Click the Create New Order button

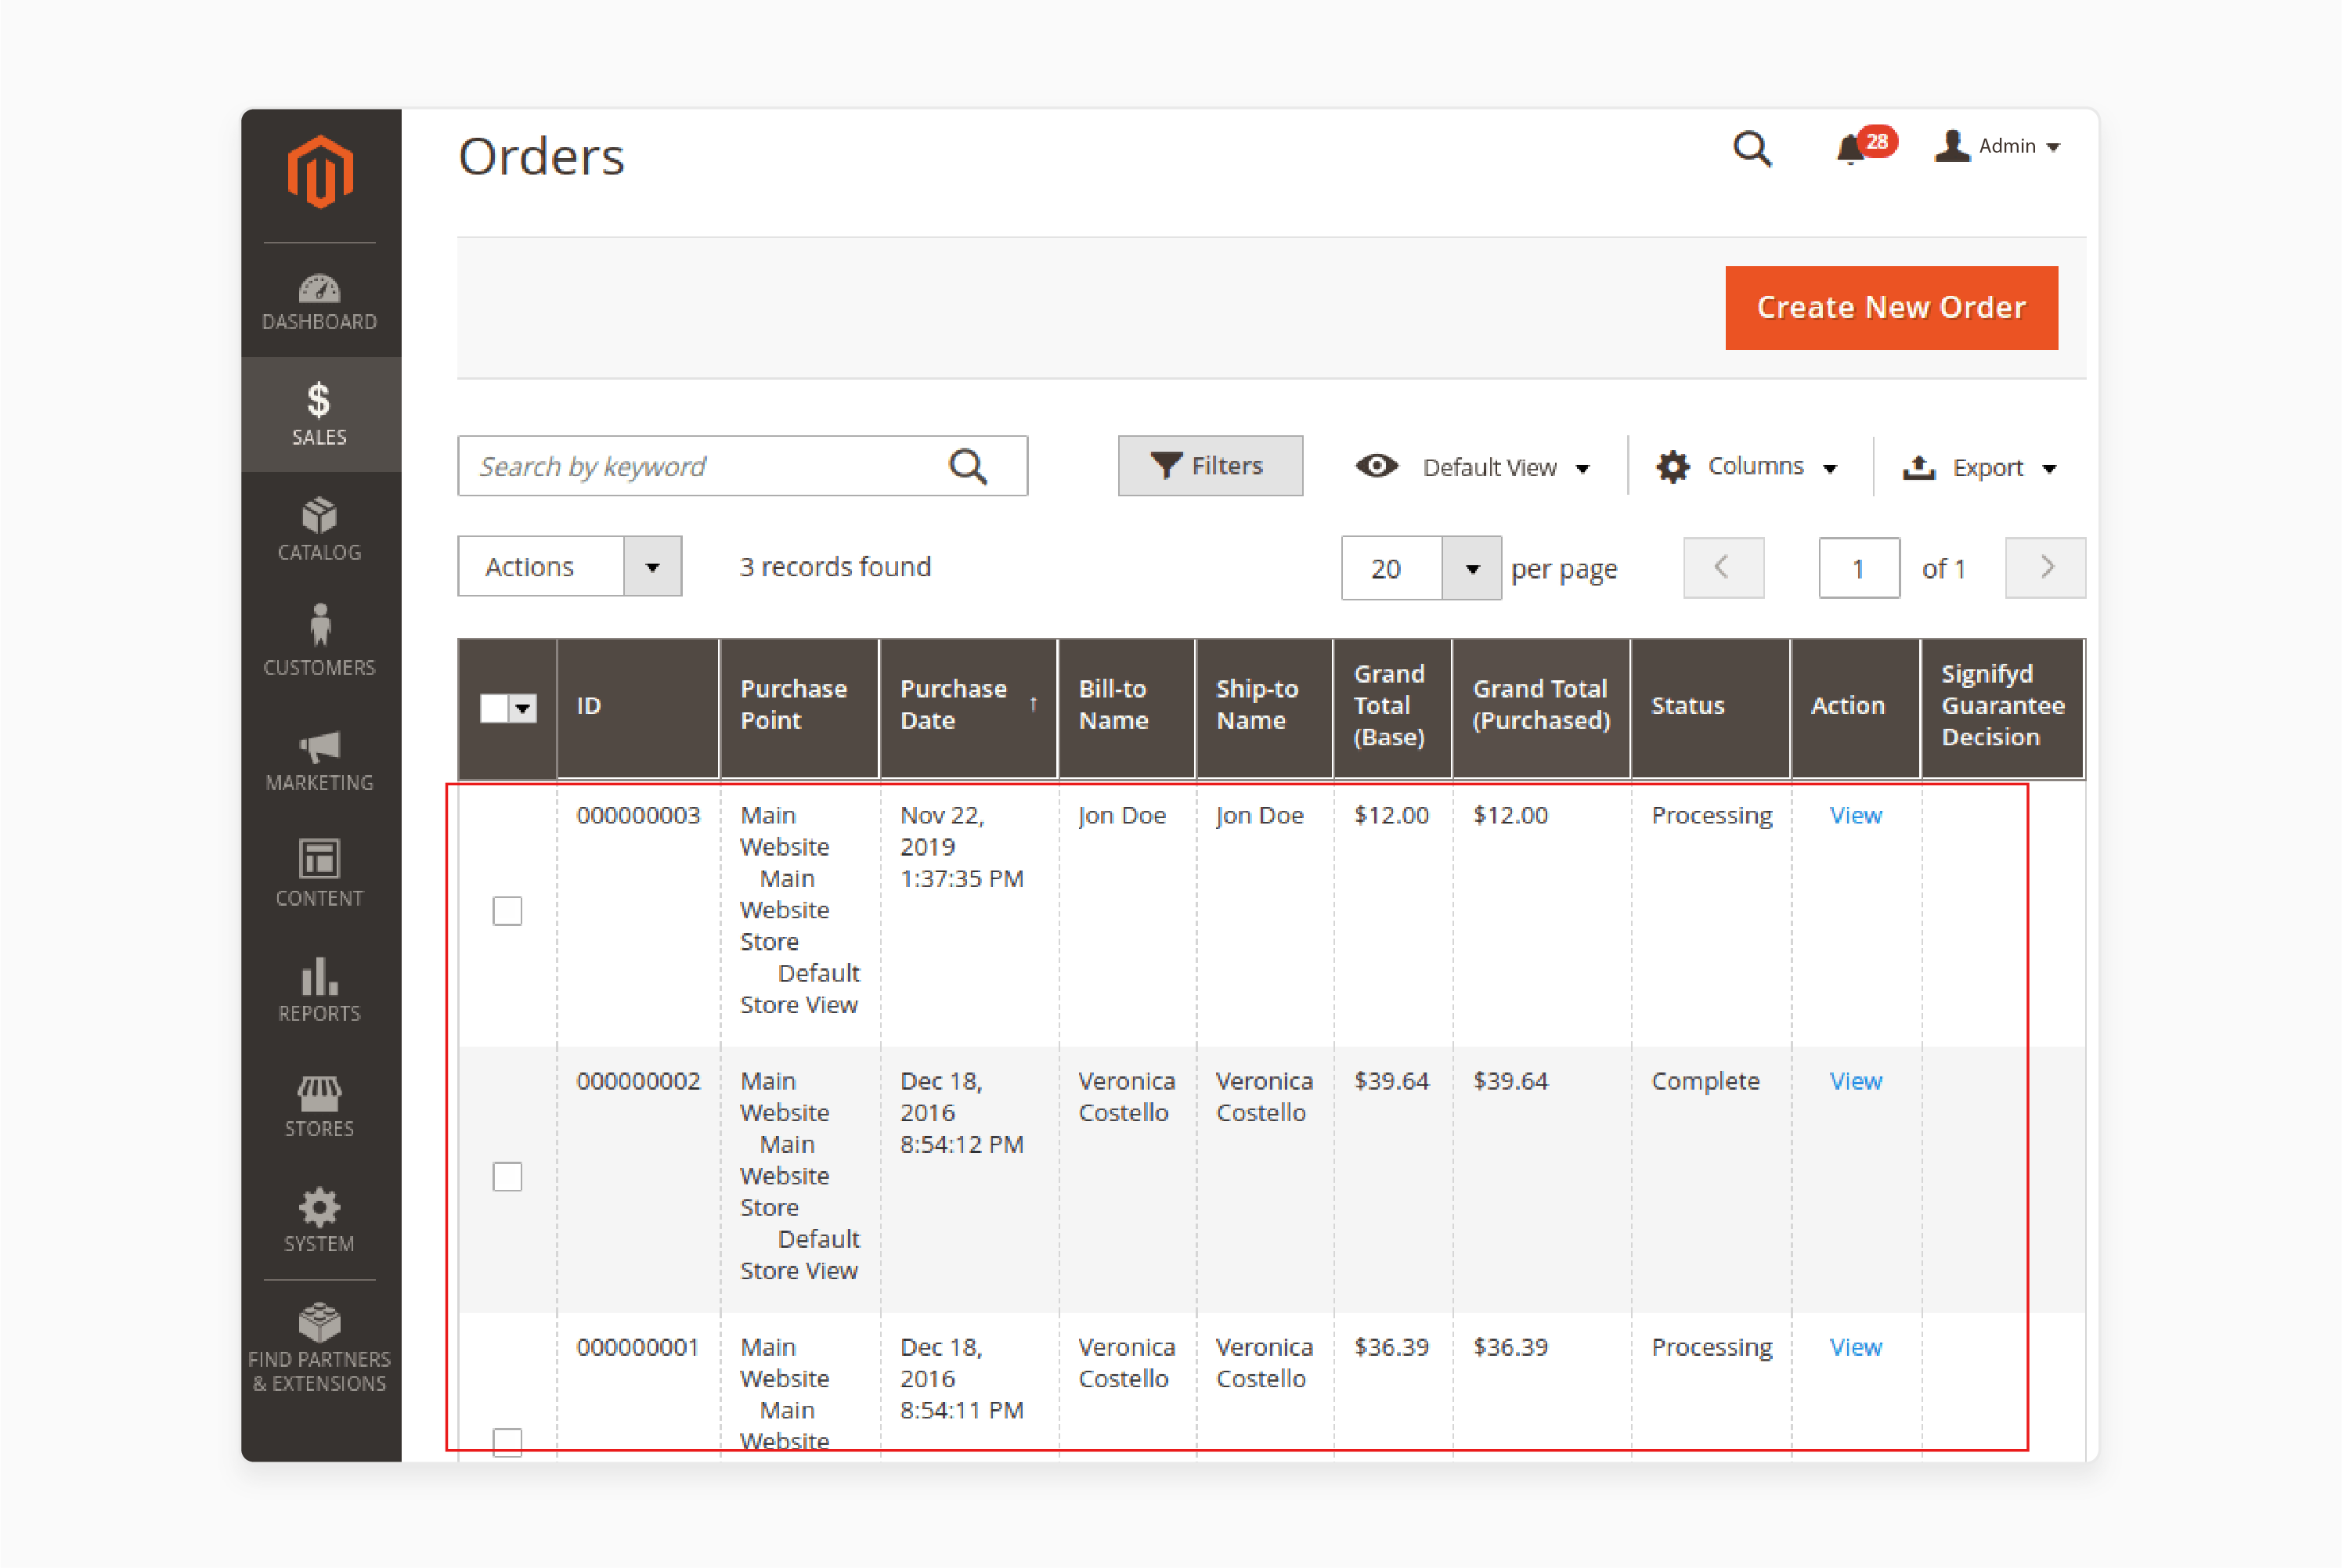pos(1892,308)
